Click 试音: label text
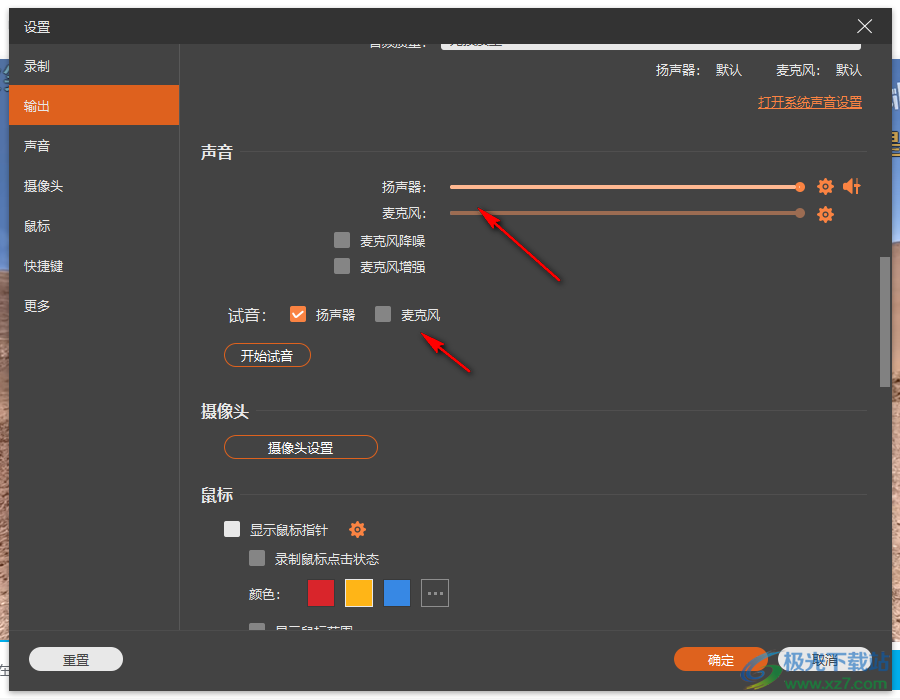This screenshot has width=900, height=700. point(247,315)
